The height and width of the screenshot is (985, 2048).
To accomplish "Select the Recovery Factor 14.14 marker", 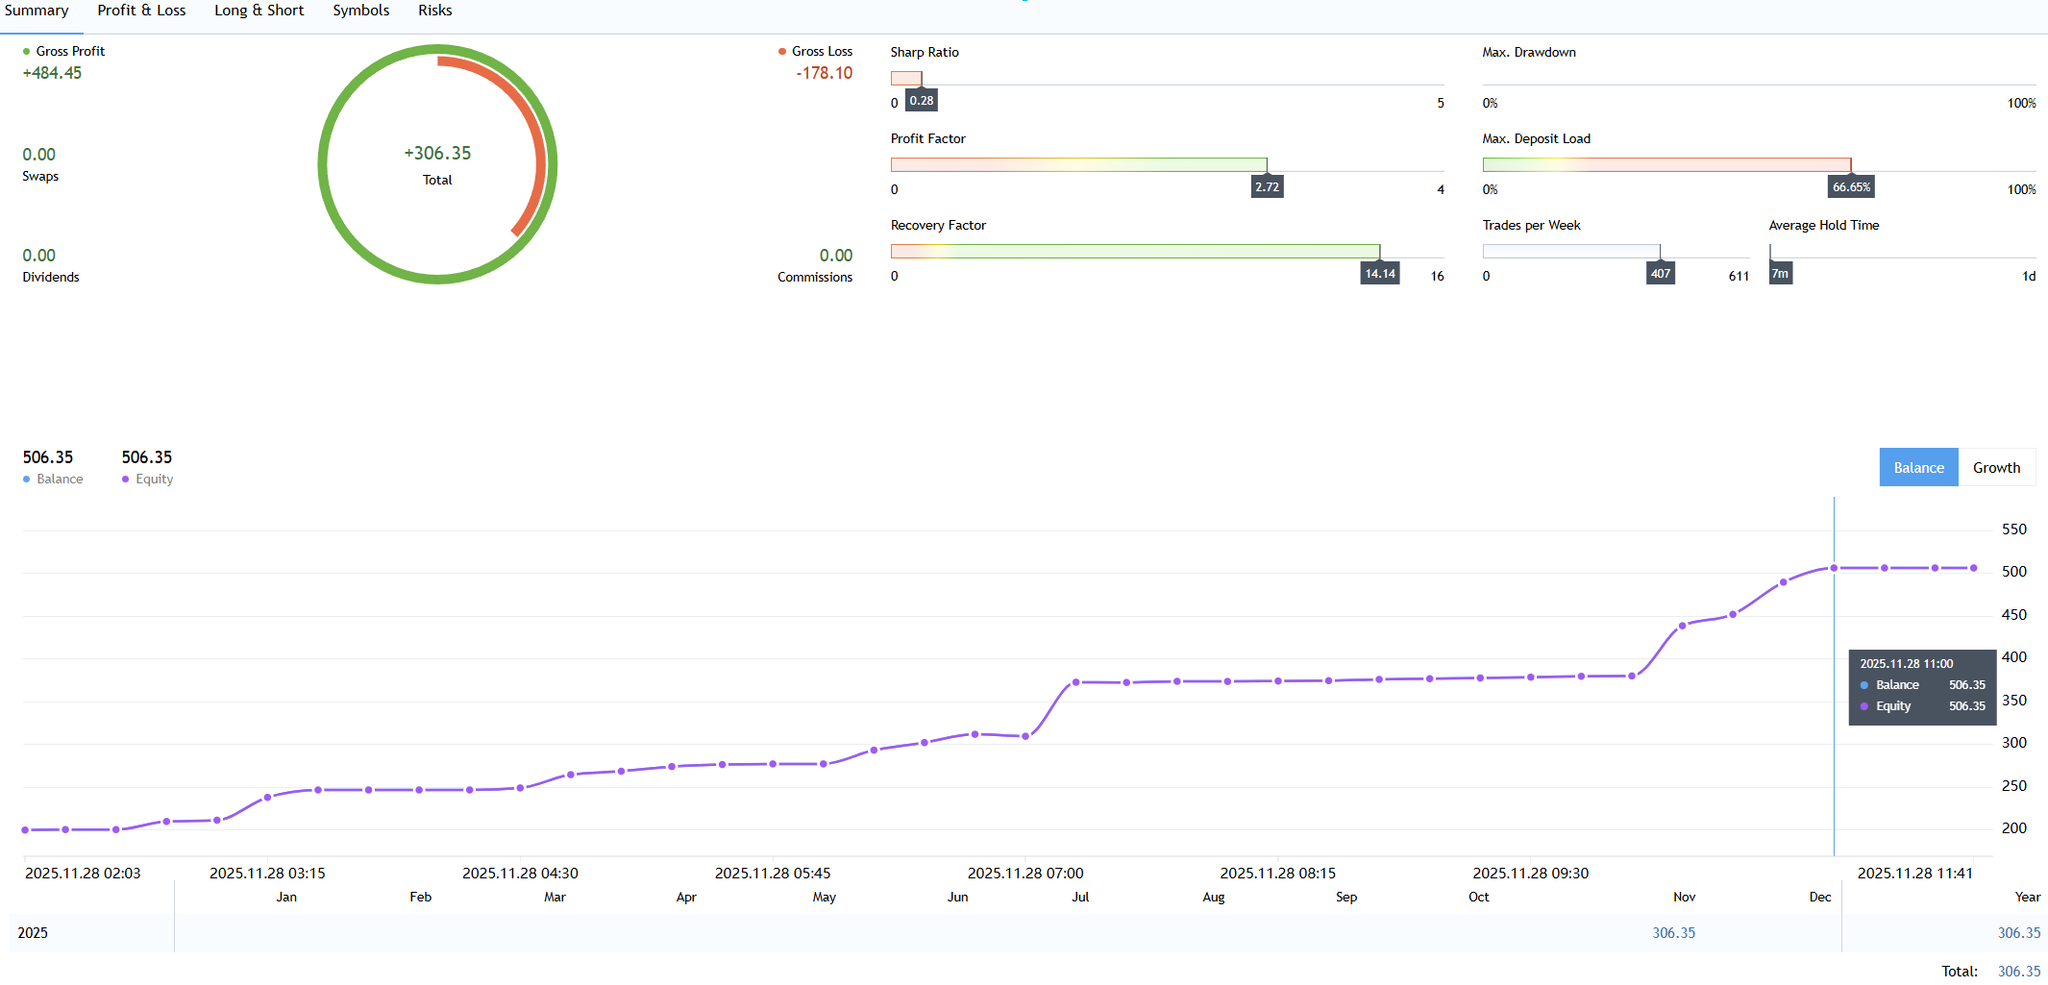I will click(x=1380, y=274).
